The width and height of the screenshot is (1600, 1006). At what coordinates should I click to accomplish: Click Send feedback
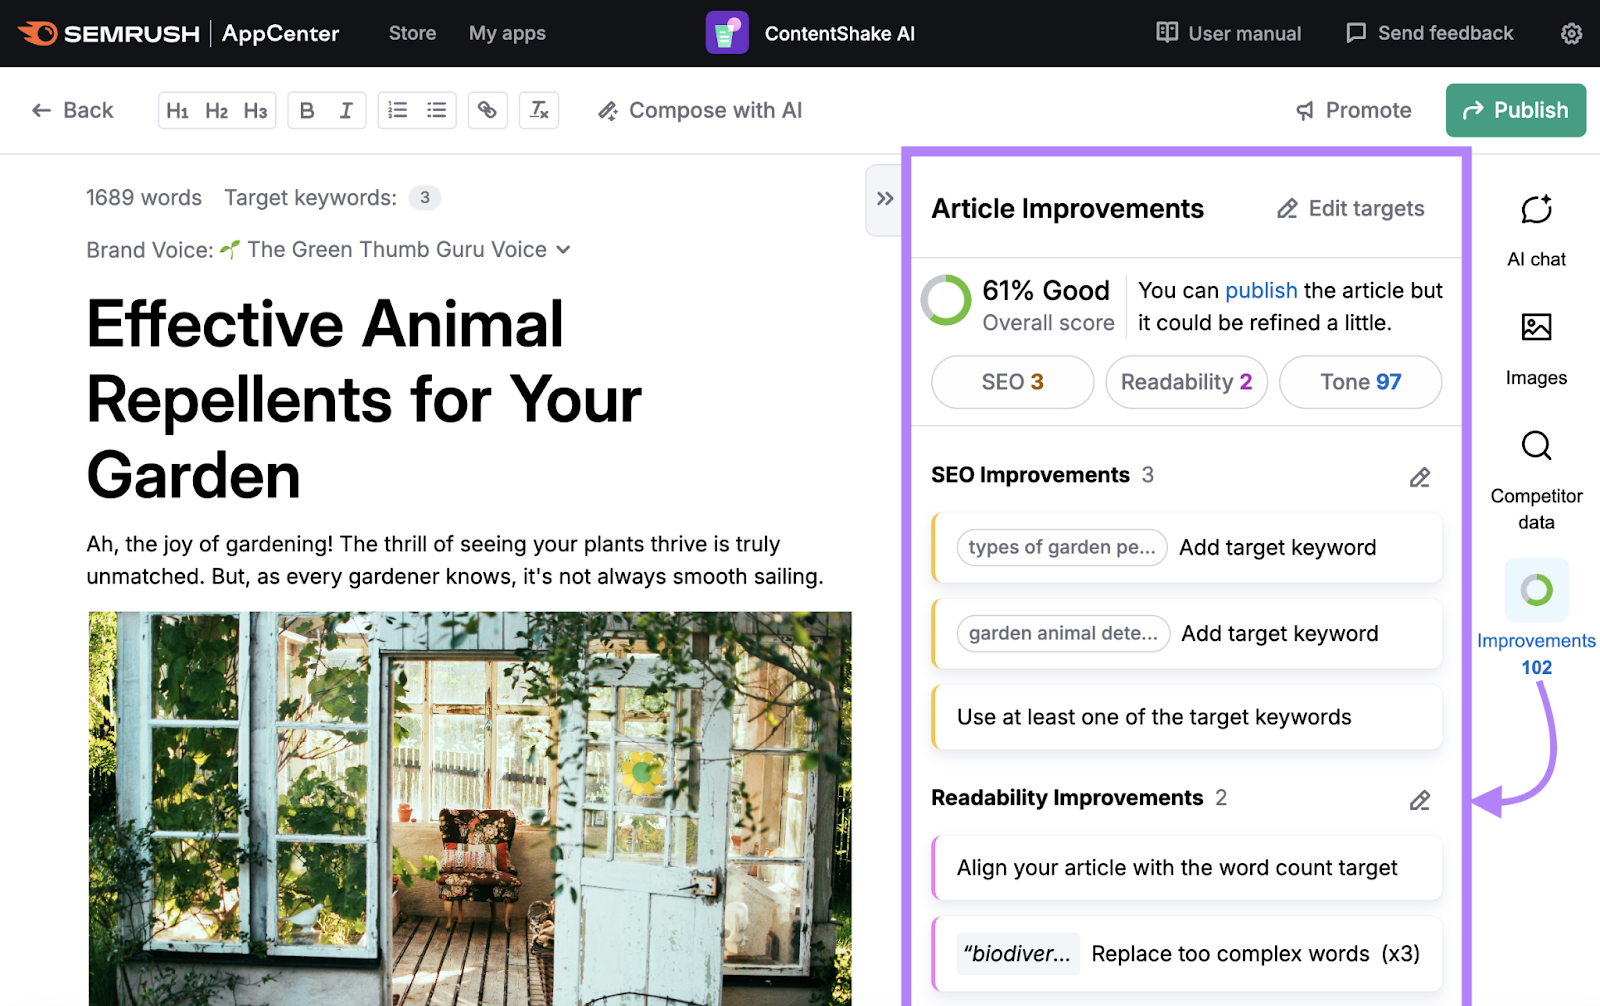(1429, 33)
